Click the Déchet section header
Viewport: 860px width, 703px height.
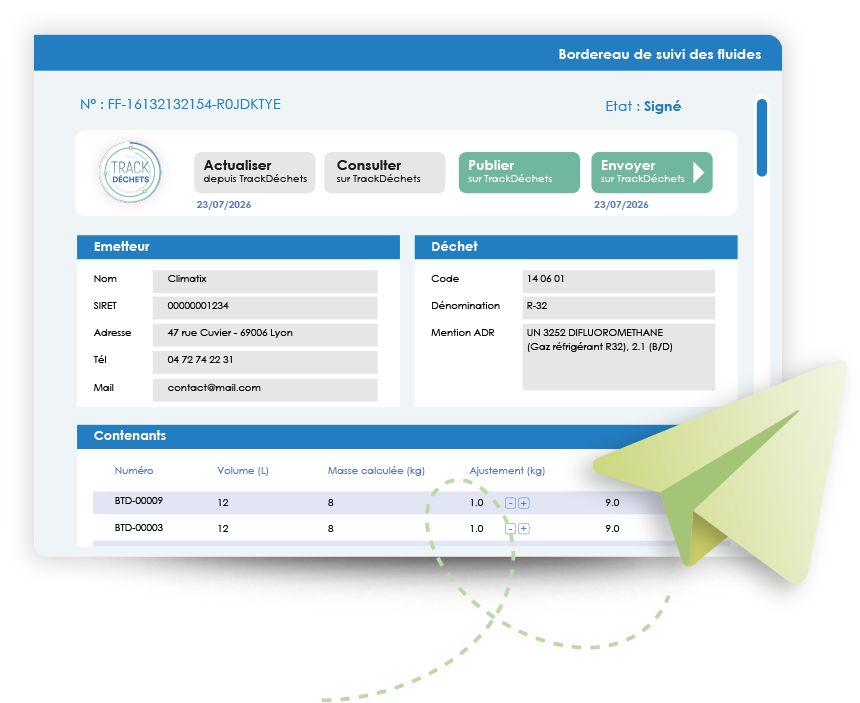pyautogui.click(x=576, y=247)
